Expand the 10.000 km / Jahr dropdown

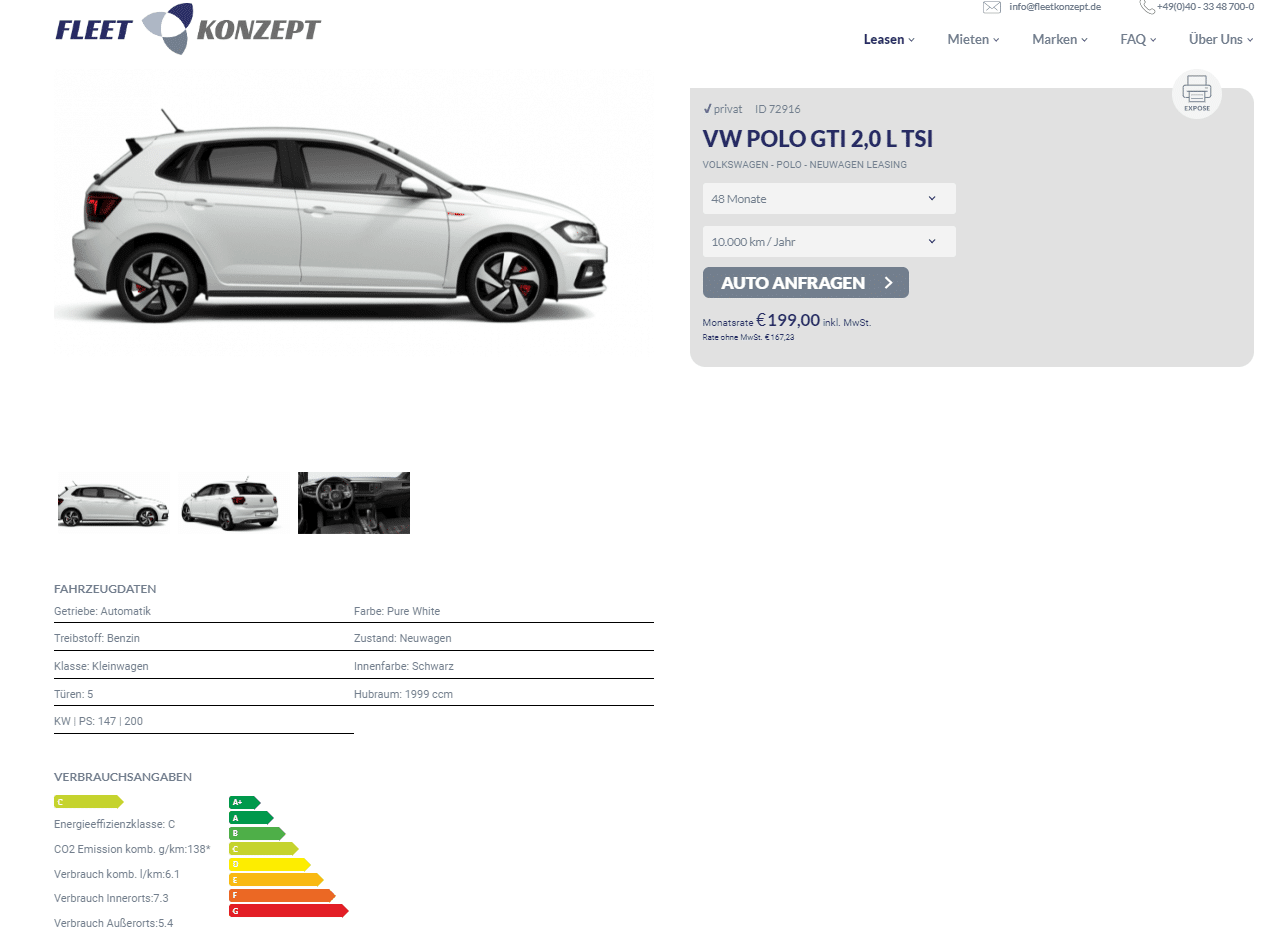pos(829,241)
